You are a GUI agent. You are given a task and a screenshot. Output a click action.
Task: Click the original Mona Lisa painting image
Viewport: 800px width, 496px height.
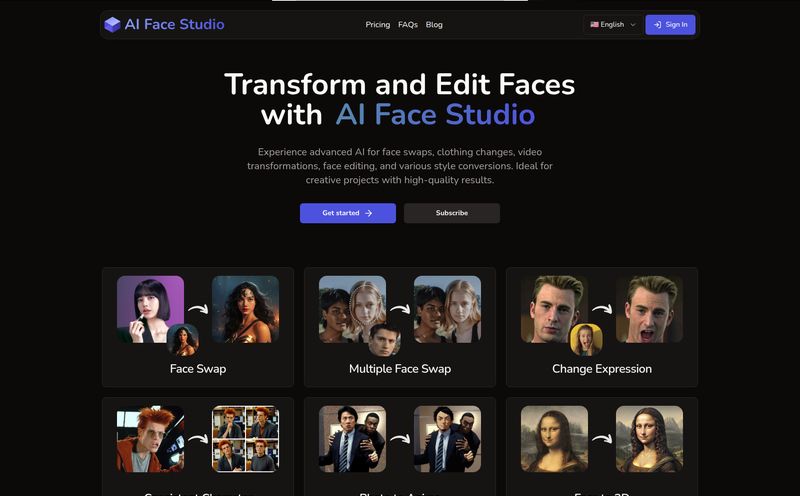tap(554, 439)
